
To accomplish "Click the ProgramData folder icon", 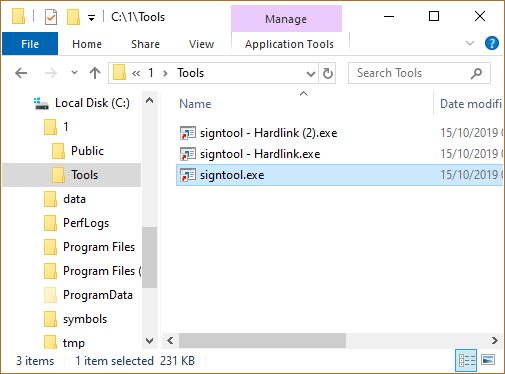I will [50, 295].
